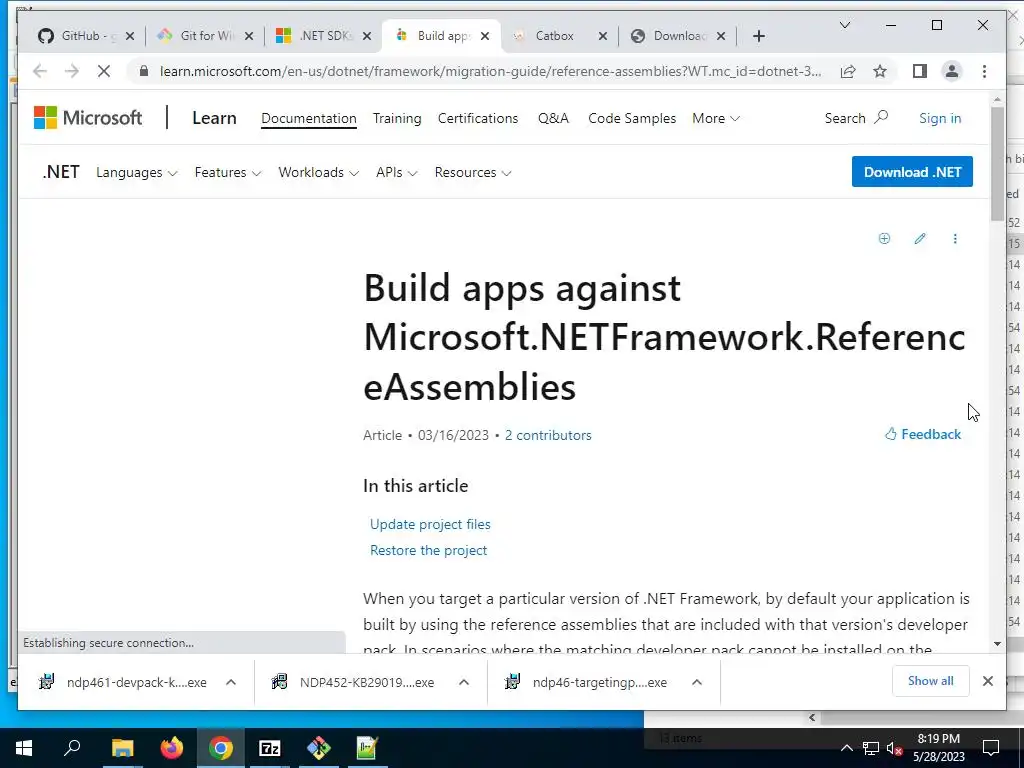Click page vertical scrollbar thumb
Image resolution: width=1024 pixels, height=768 pixels.
[x=997, y=163]
